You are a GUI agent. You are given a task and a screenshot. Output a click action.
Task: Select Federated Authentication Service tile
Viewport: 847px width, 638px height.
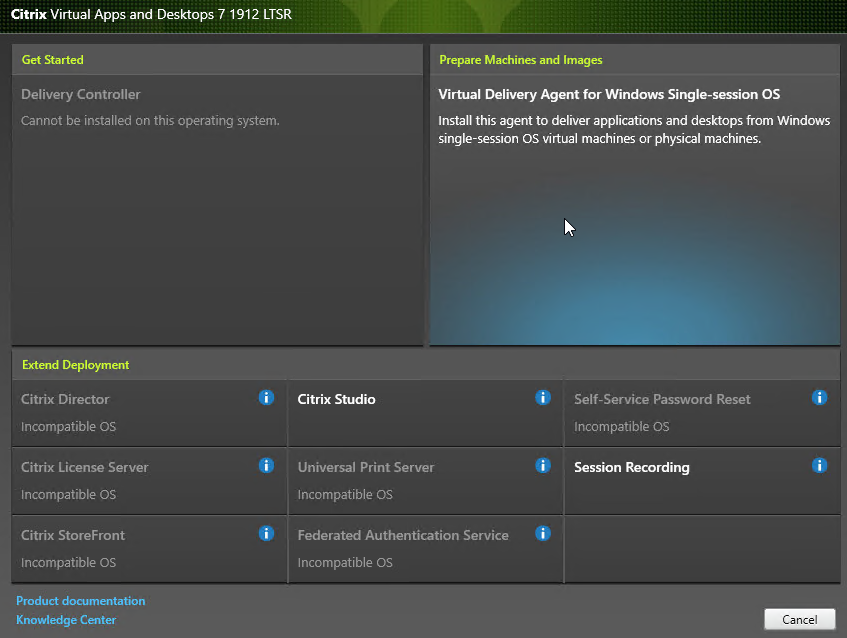400,548
